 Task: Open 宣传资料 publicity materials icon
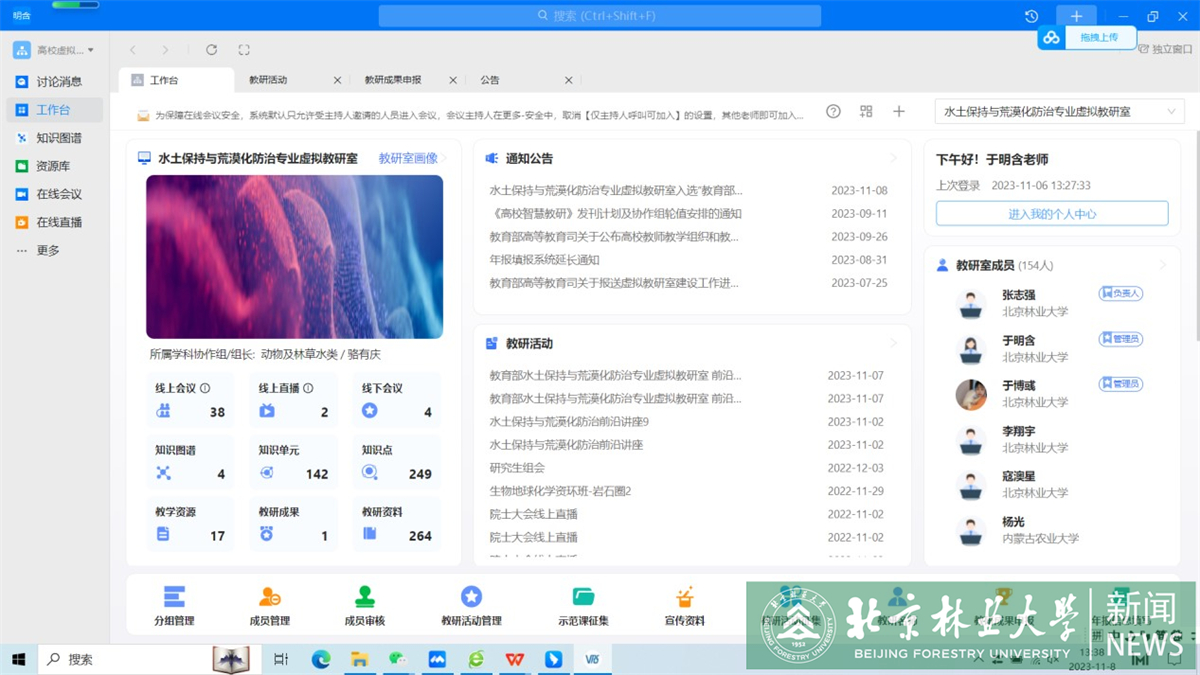[x=685, y=598]
